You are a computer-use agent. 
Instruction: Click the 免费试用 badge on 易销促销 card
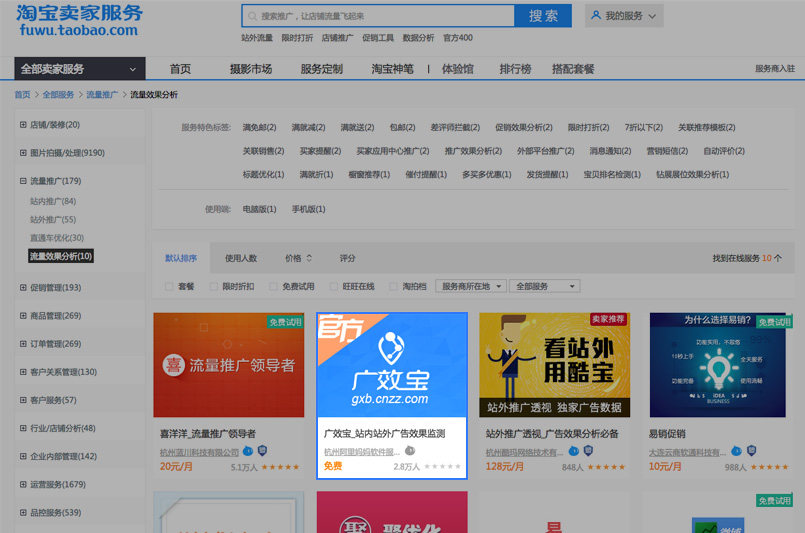pos(774,322)
